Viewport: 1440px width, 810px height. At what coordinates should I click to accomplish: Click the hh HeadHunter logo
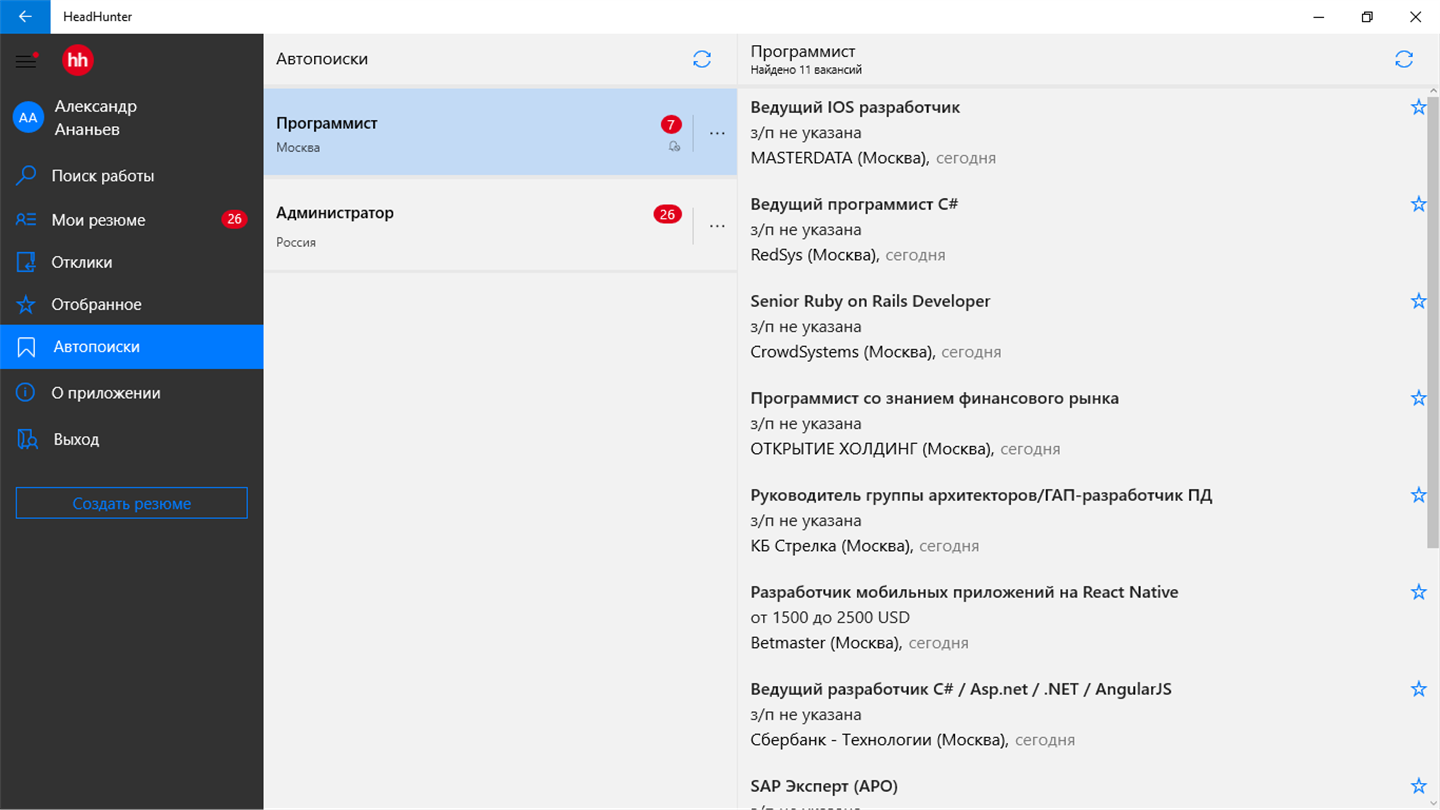78,61
